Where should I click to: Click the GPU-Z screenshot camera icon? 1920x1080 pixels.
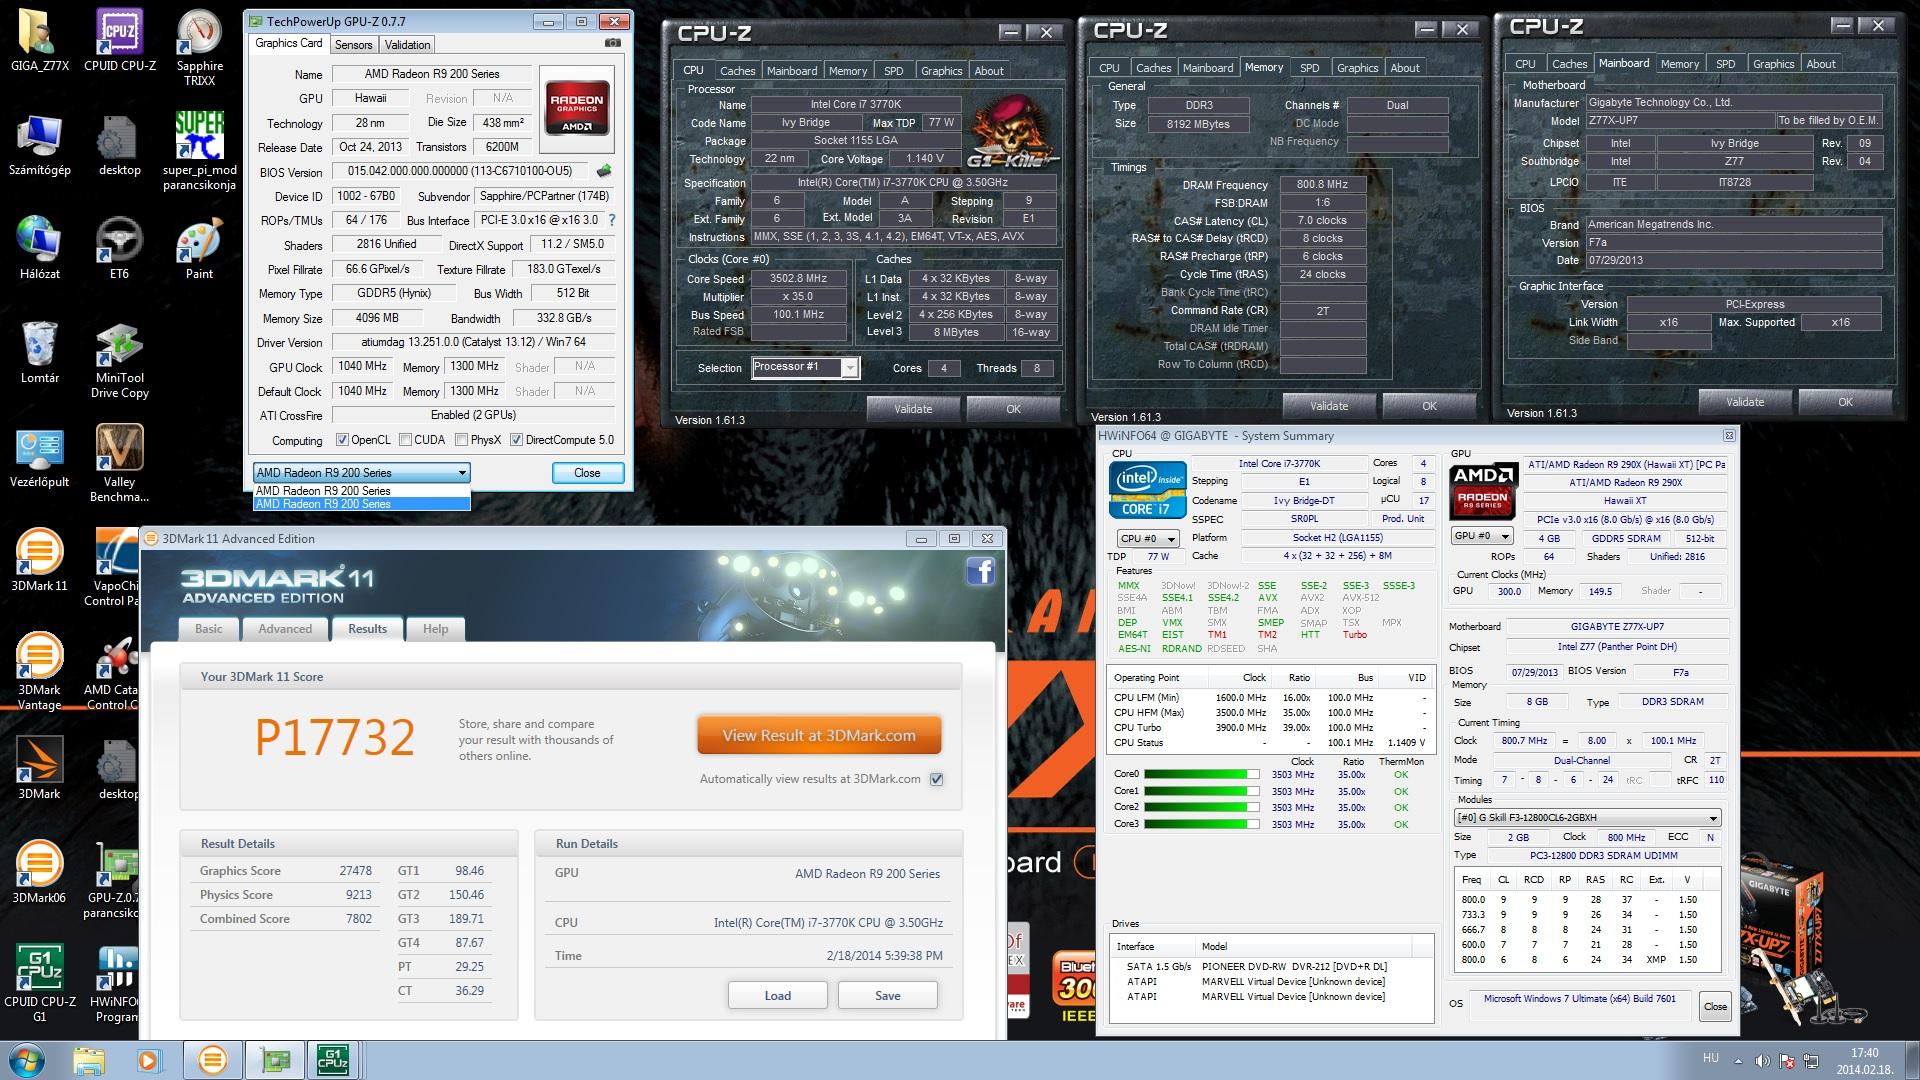(x=612, y=44)
